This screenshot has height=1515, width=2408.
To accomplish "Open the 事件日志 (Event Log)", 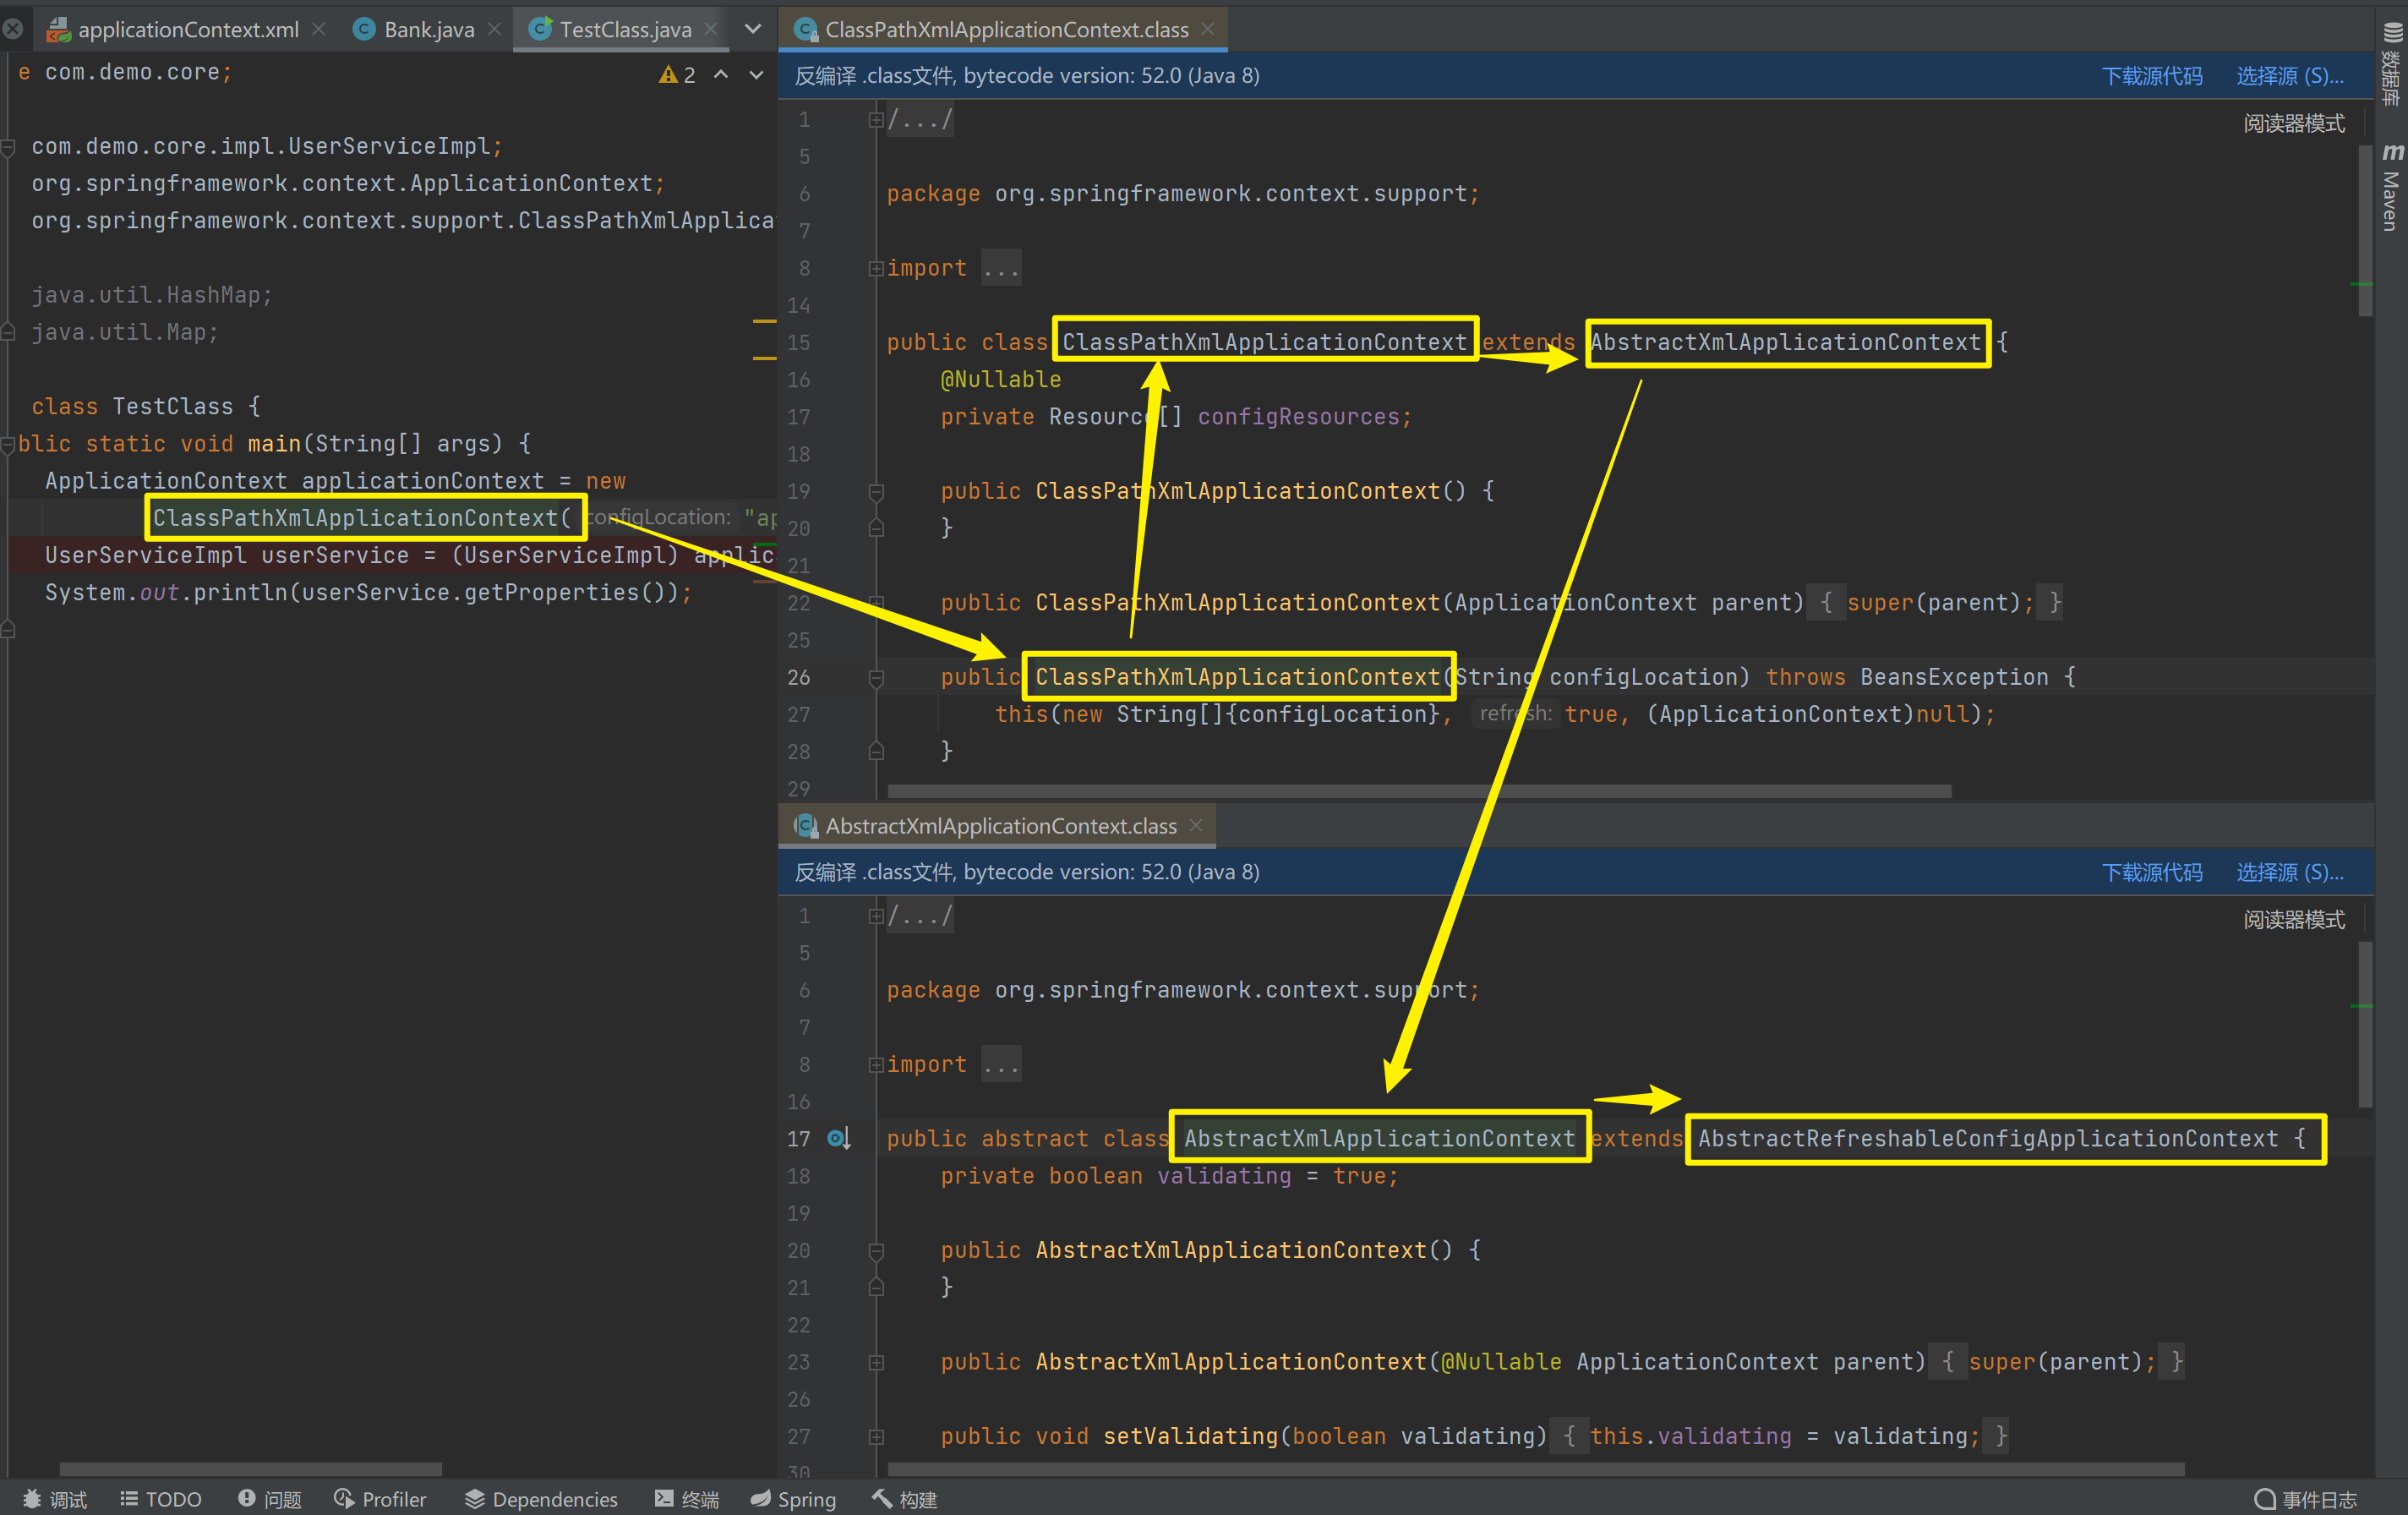I will coord(2306,1498).
